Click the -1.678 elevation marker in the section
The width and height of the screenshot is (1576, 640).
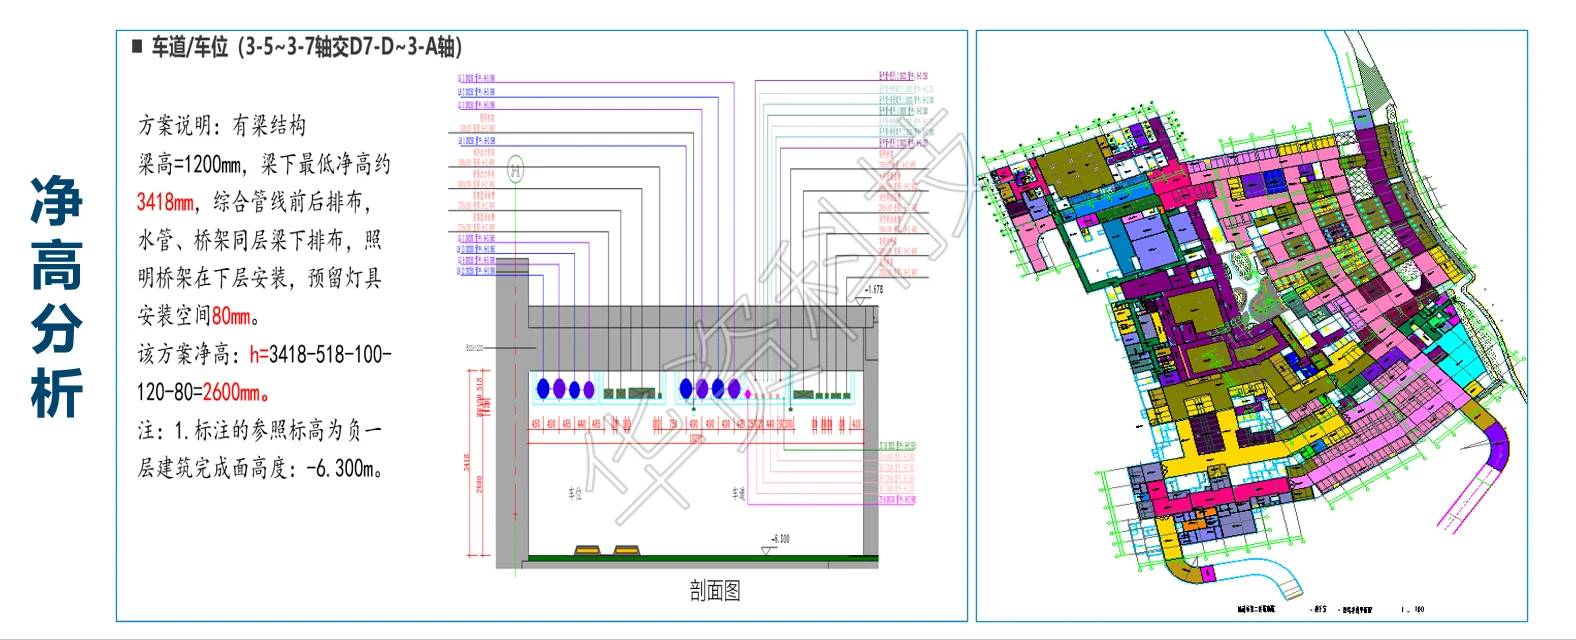click(x=870, y=293)
